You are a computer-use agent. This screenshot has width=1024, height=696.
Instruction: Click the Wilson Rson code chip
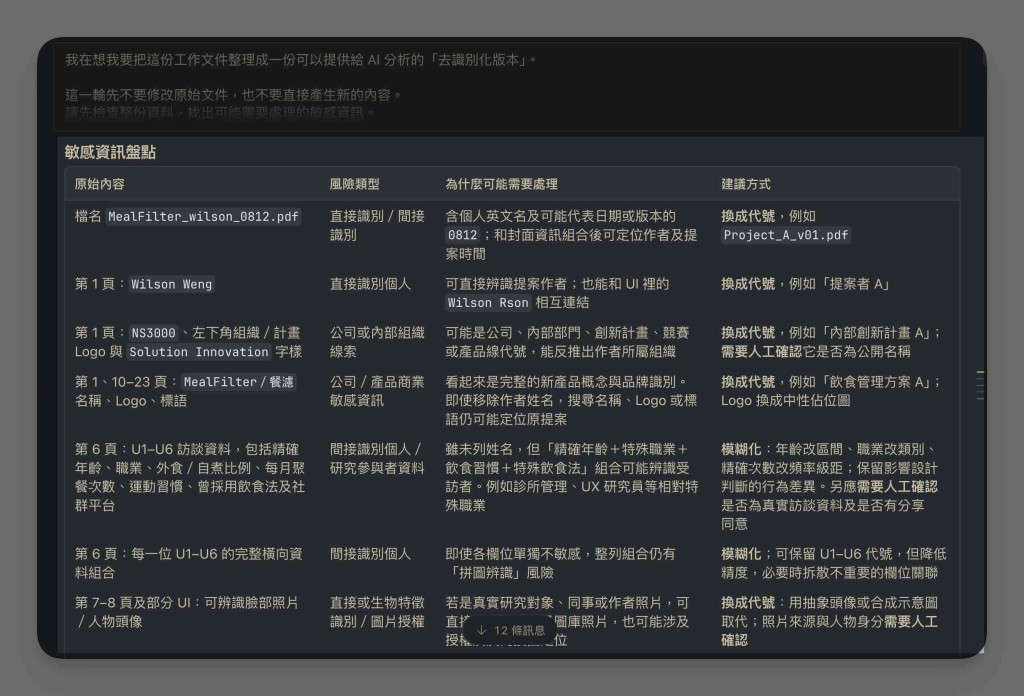488,303
